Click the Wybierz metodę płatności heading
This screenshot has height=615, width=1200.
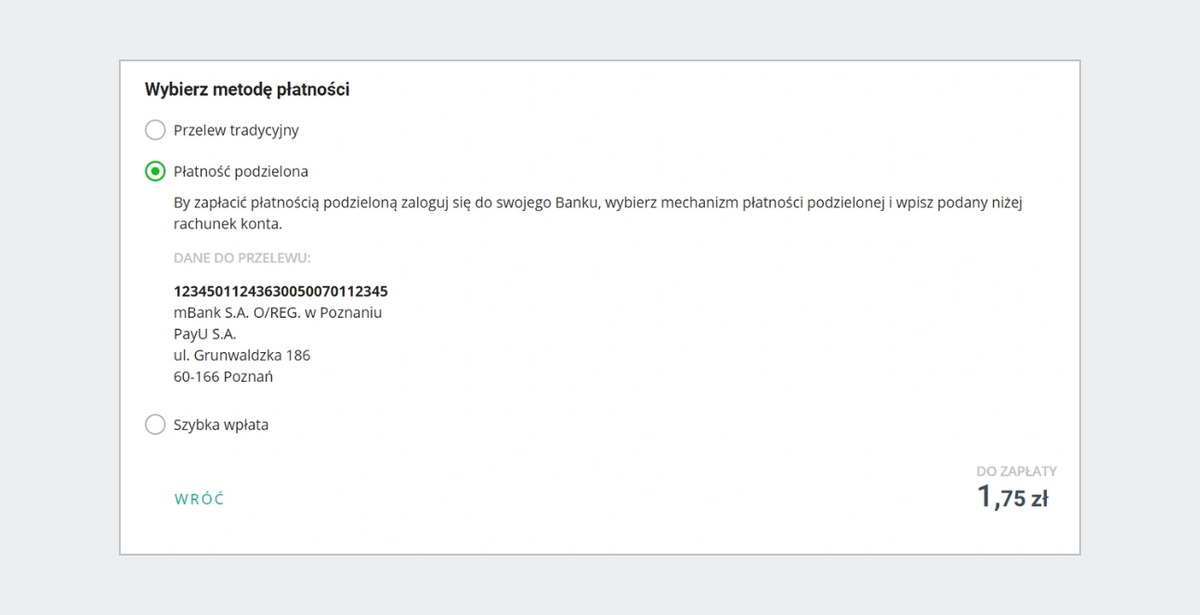247,90
